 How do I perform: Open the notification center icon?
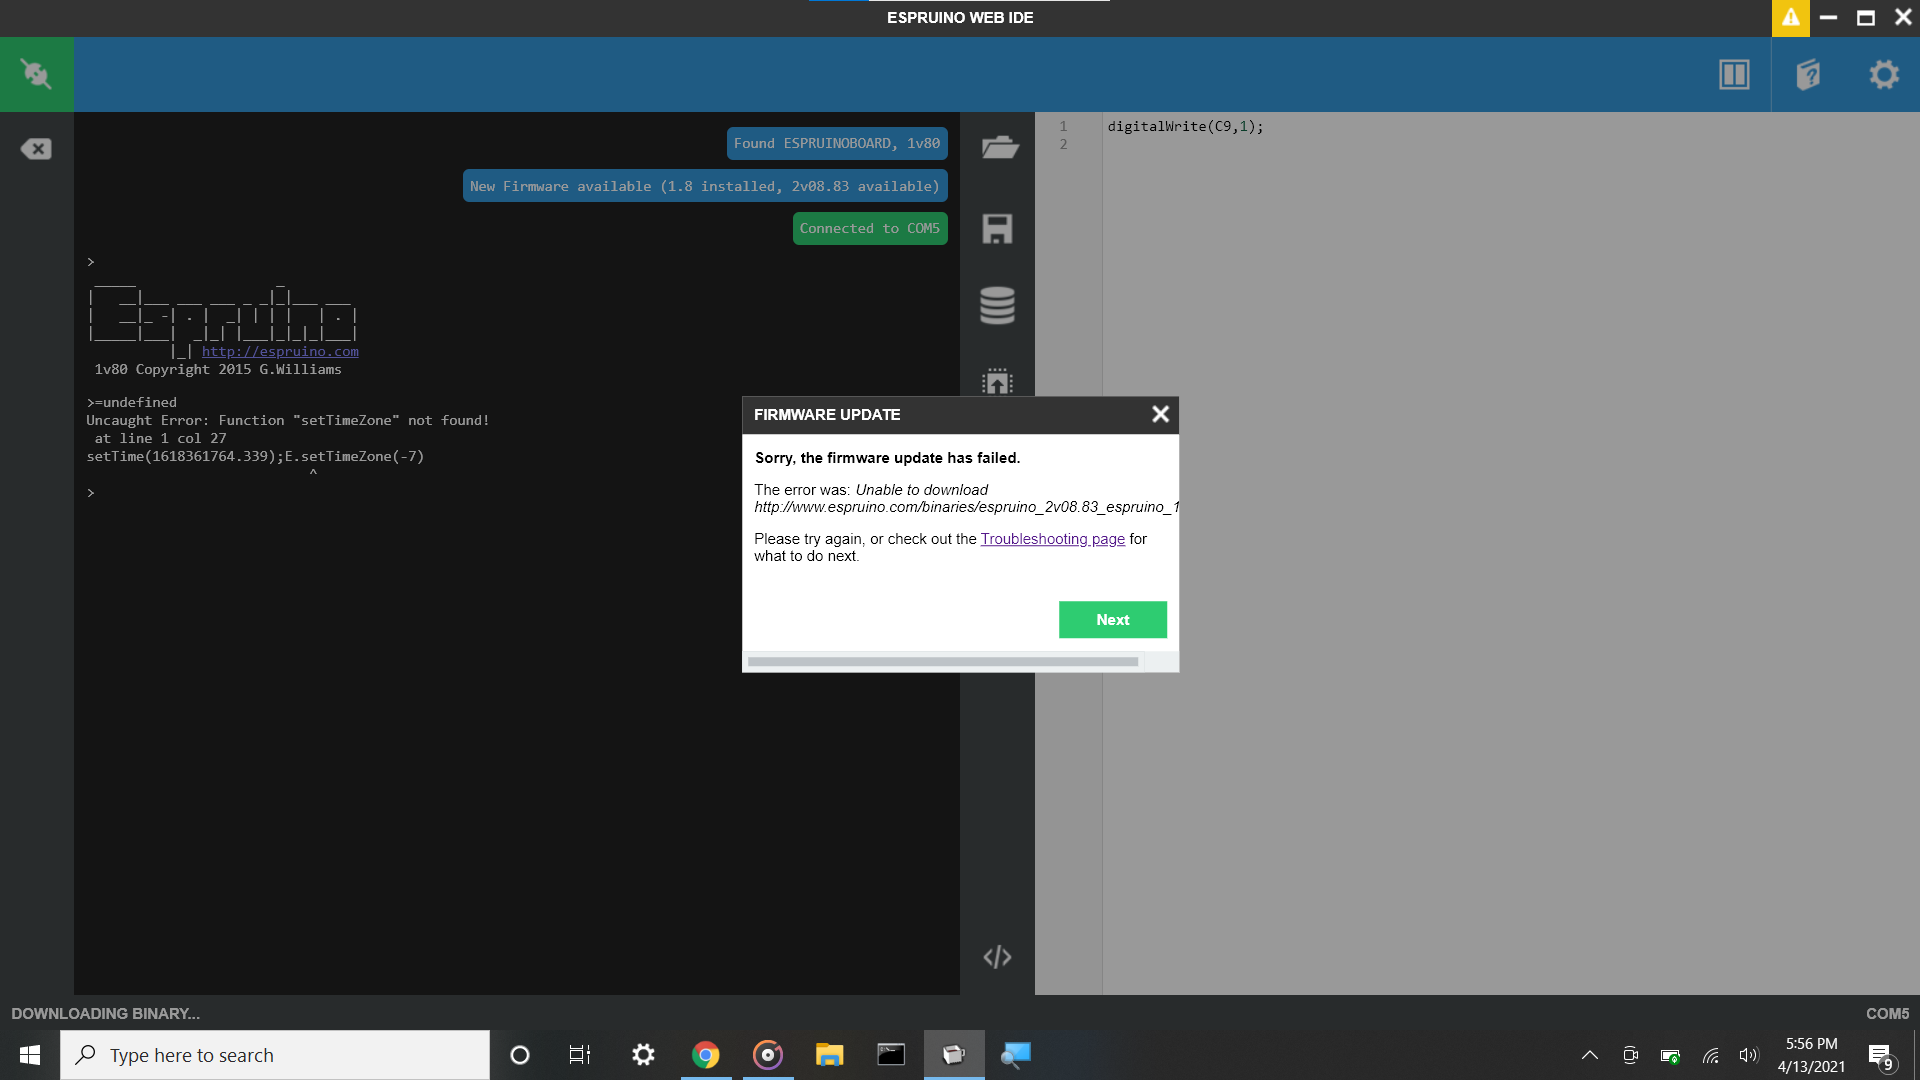[x=1881, y=1056]
